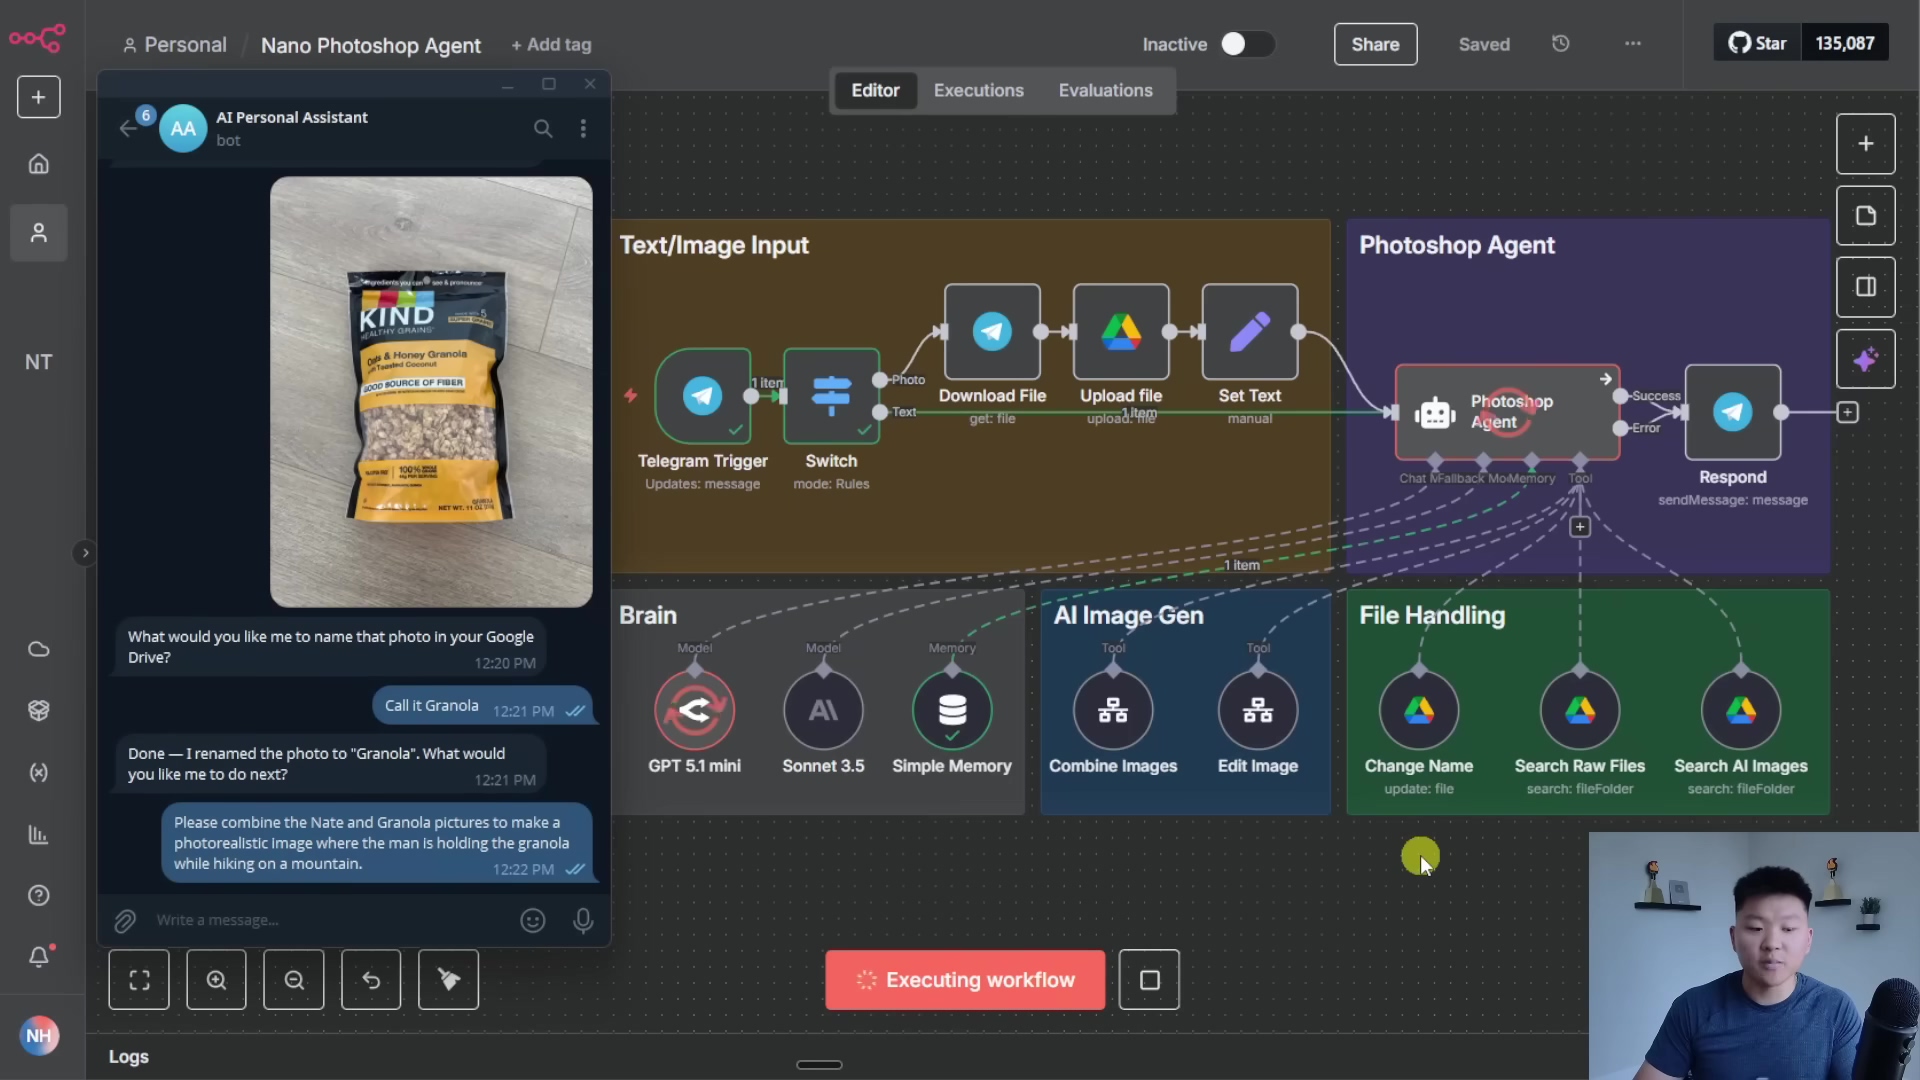Click the reset zoom undo button
Screen dimensions: 1920x1080
(x=371, y=980)
